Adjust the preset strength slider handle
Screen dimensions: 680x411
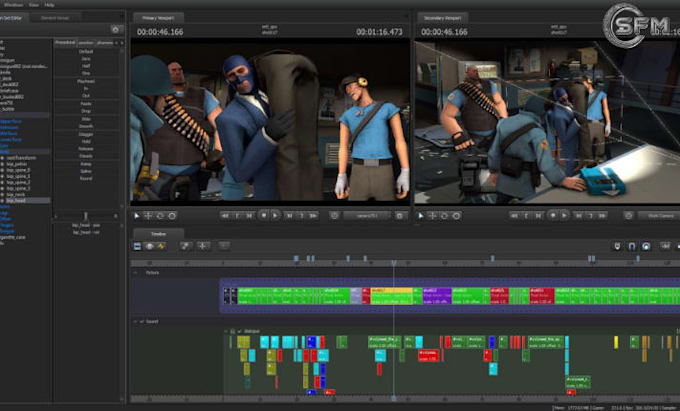(85, 216)
